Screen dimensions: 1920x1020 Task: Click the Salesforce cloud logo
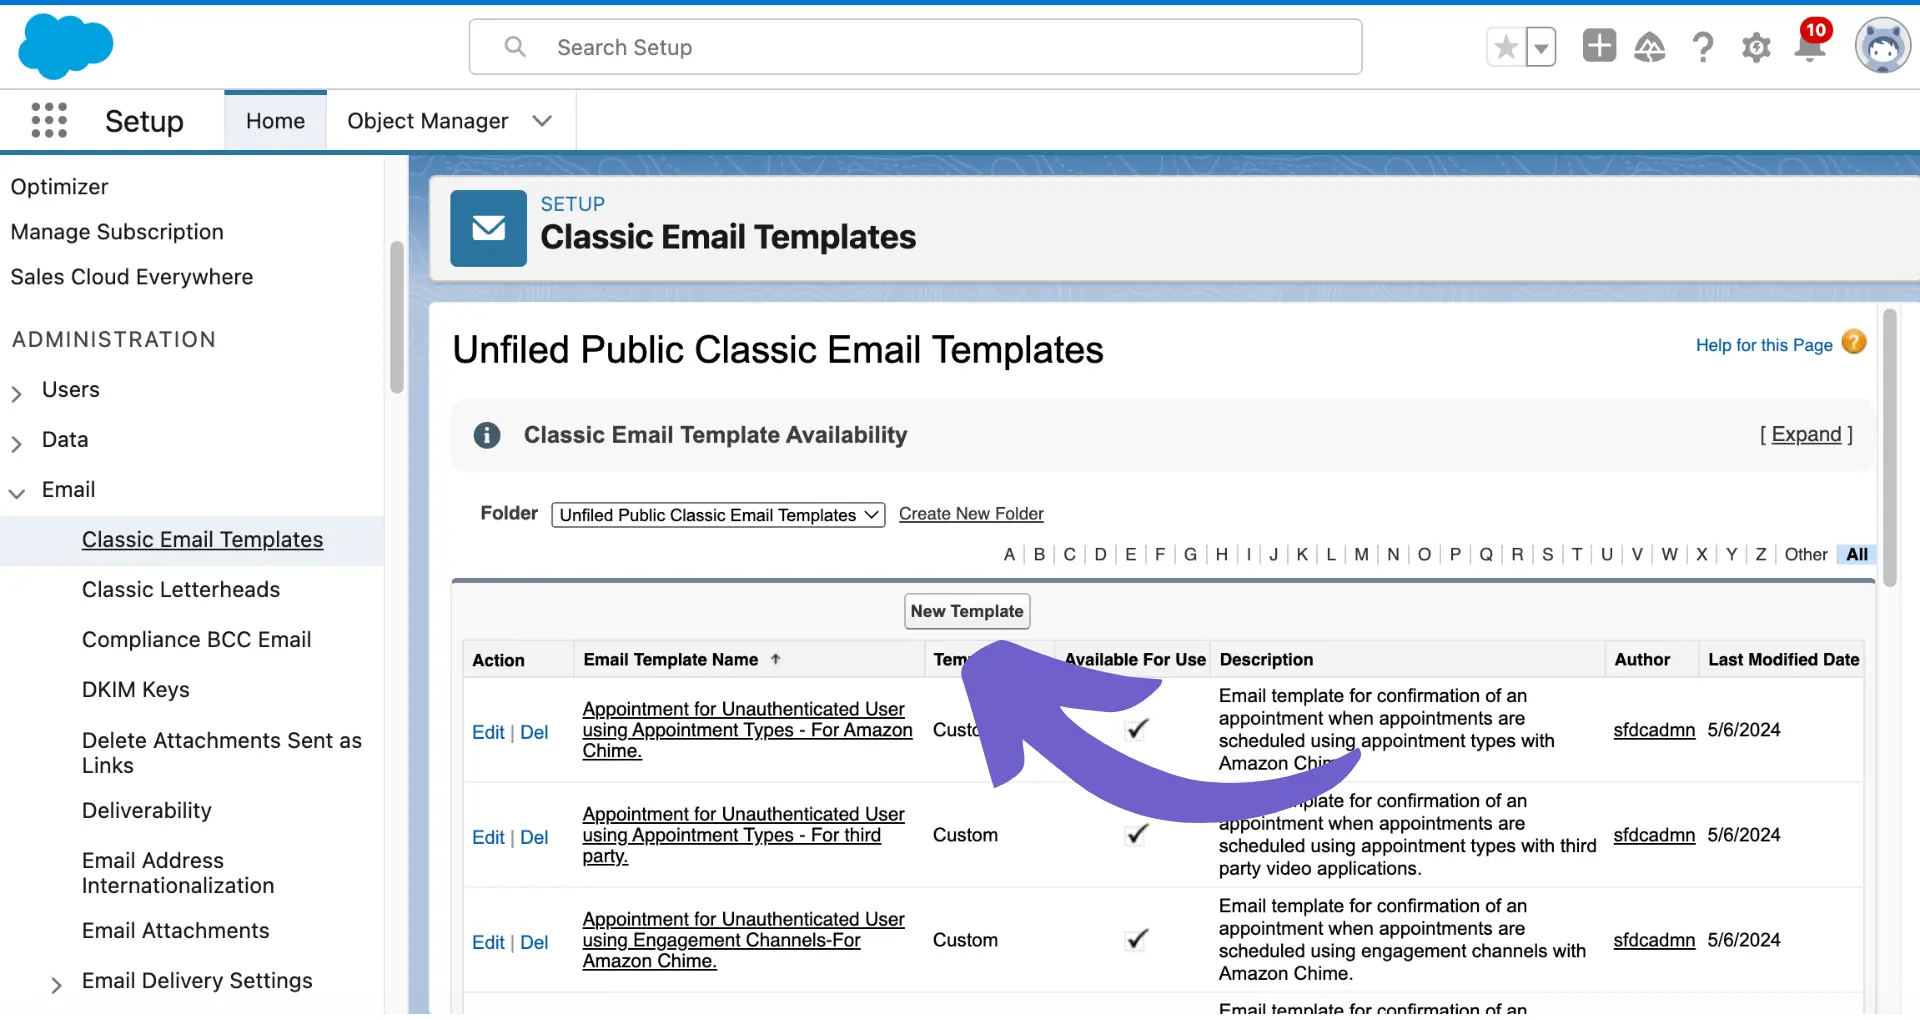point(66,46)
